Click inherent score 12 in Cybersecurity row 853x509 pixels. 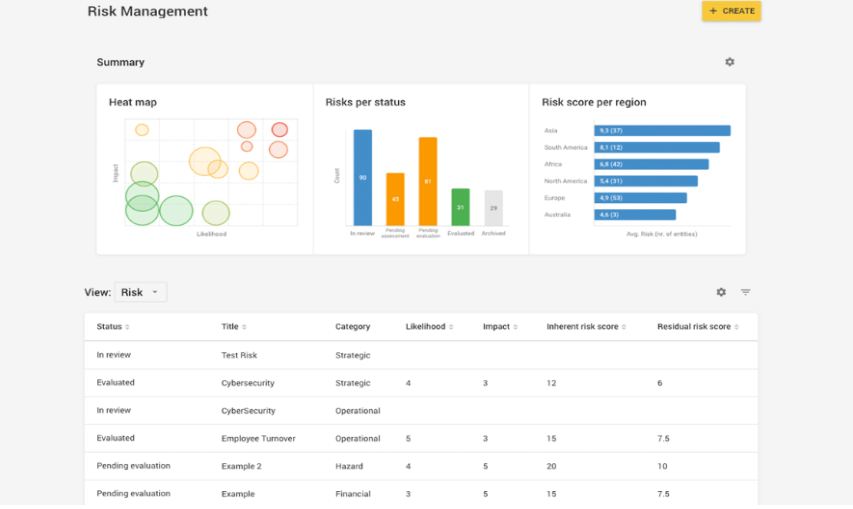click(551, 383)
